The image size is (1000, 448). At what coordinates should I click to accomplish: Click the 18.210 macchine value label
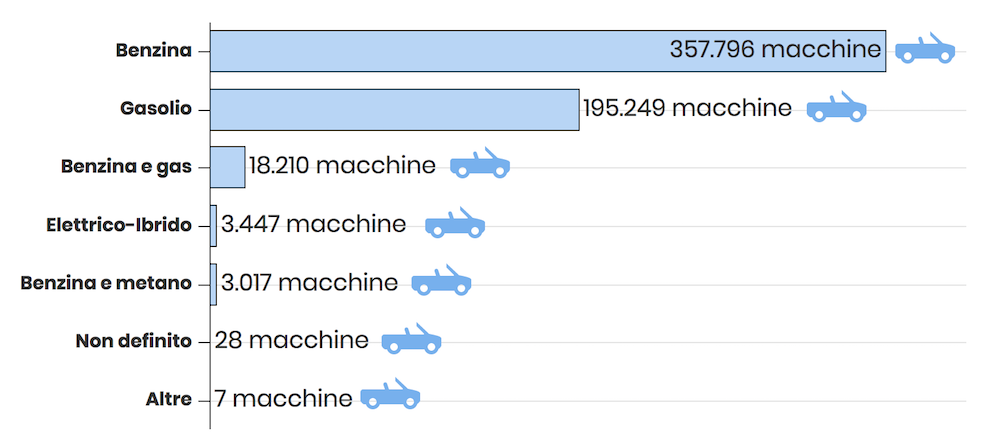[342, 166]
